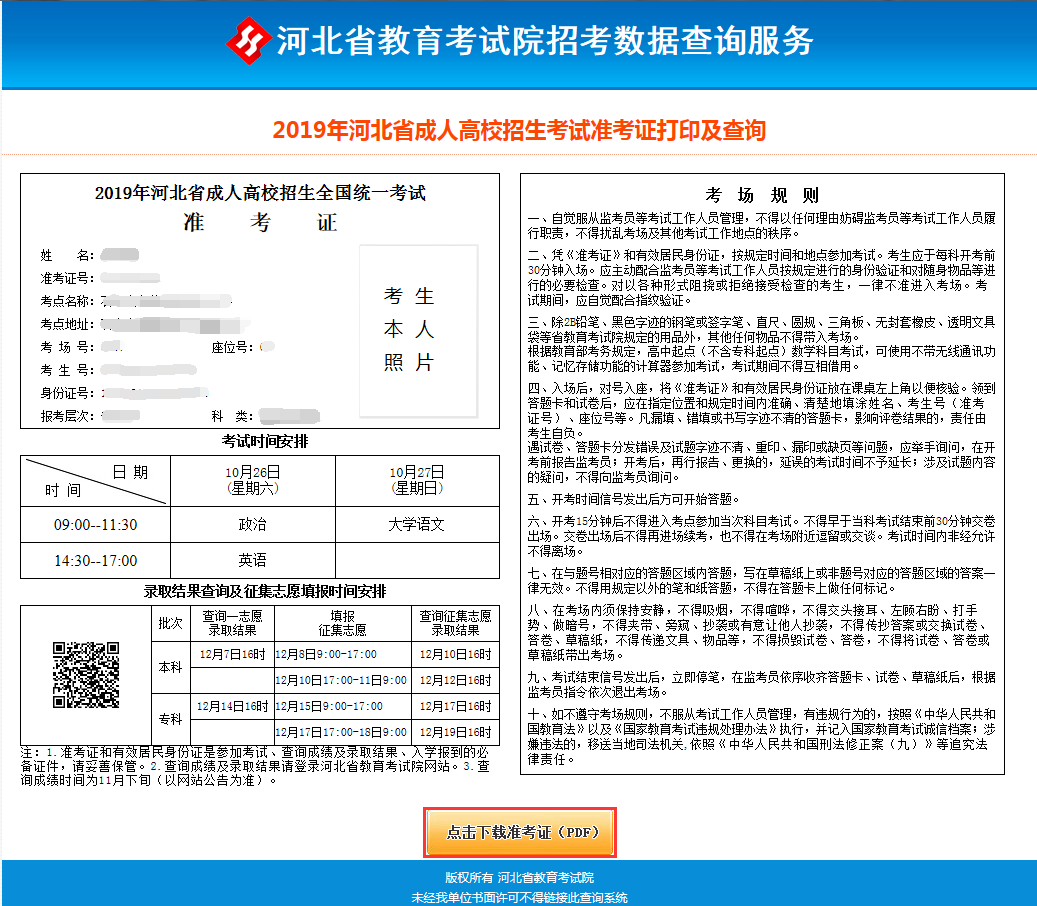The width and height of the screenshot is (1037, 906).
Task: Click the 科类: field label
Action: pyautogui.click(x=232, y=416)
